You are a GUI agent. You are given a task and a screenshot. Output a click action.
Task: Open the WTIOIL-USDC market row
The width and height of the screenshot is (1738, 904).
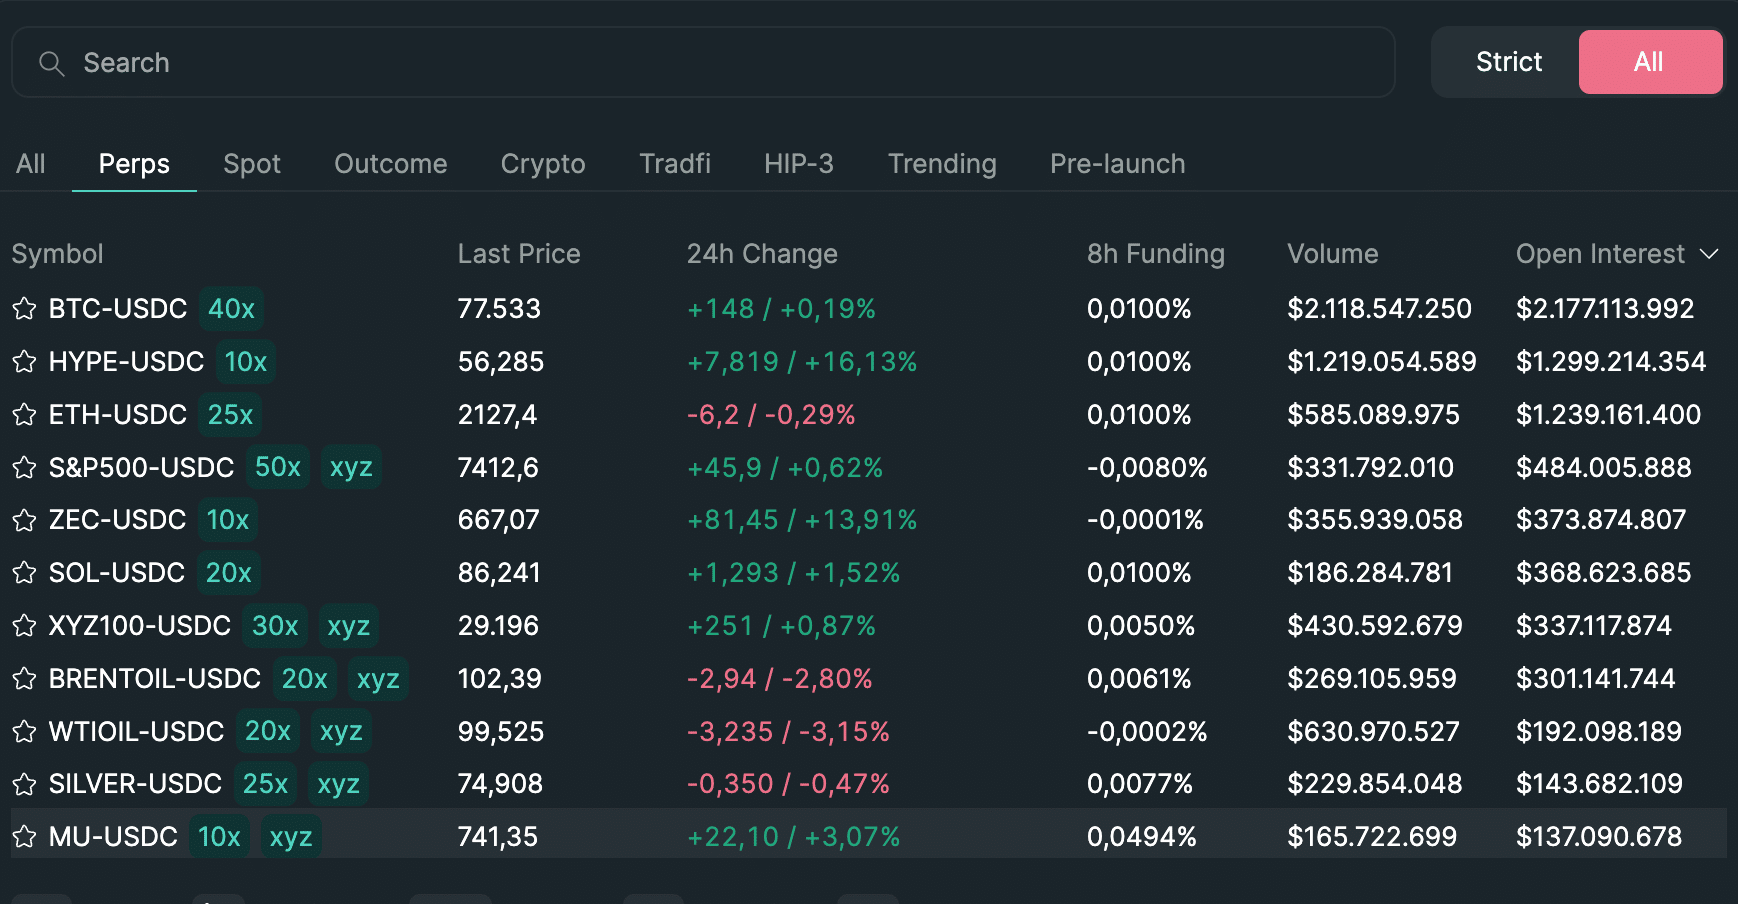tap(868, 731)
